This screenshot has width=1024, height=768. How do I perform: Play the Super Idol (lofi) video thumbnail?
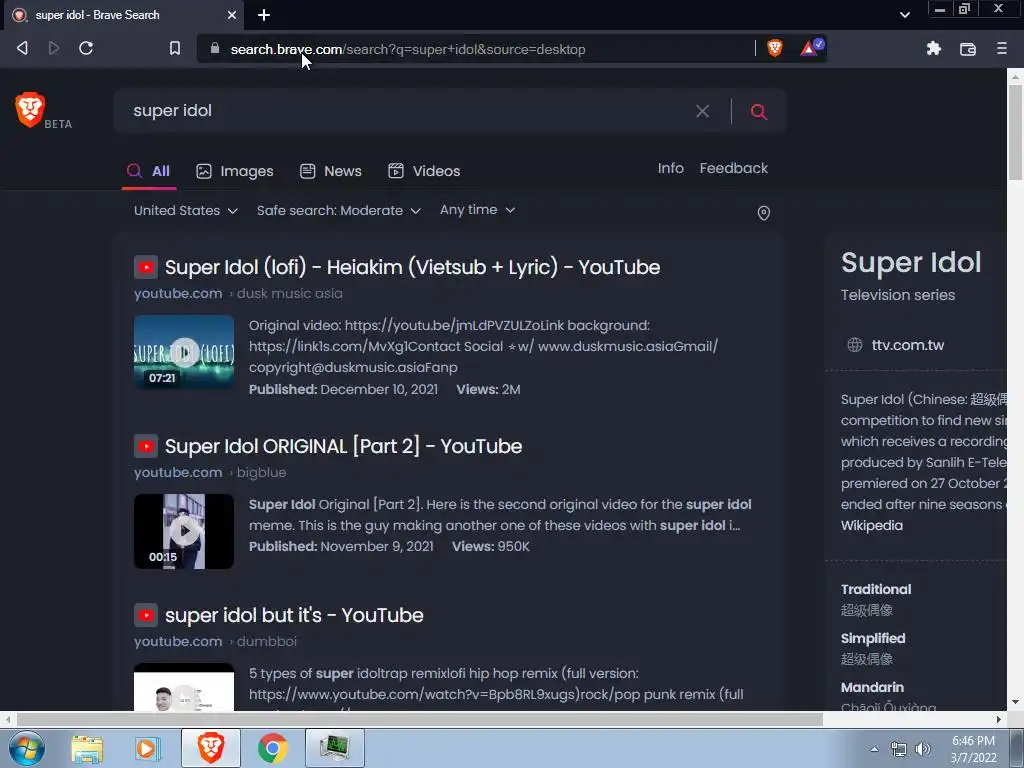[x=184, y=352]
